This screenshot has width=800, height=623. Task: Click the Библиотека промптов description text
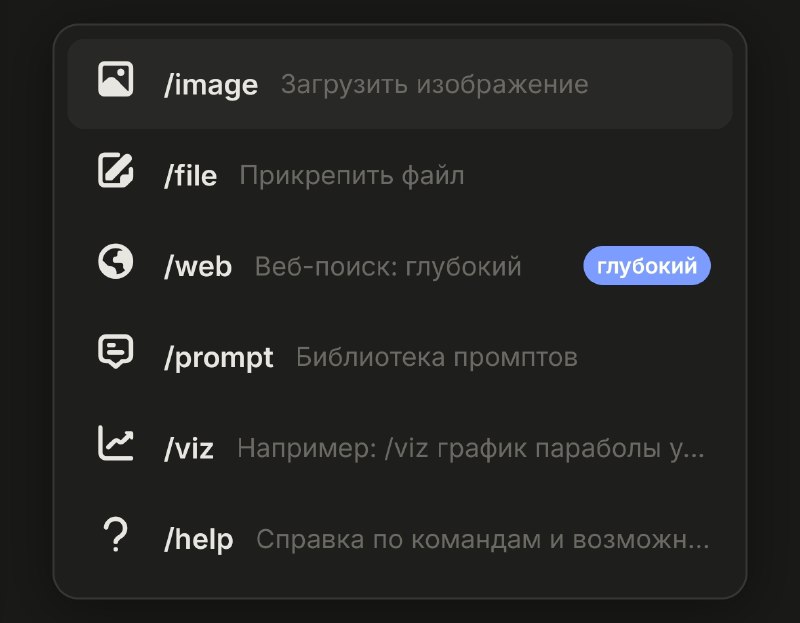coord(437,358)
